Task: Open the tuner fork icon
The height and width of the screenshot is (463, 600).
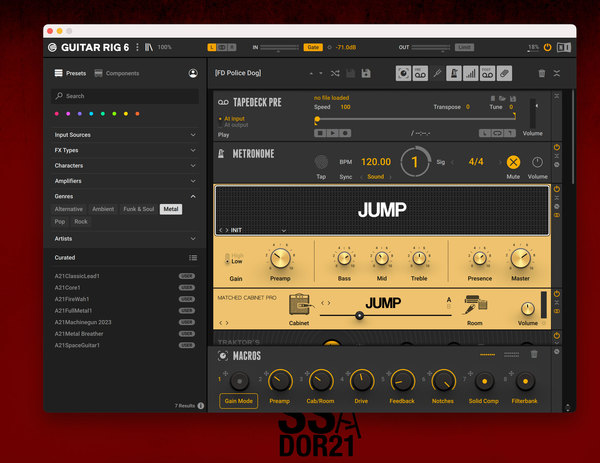Action: coord(437,73)
